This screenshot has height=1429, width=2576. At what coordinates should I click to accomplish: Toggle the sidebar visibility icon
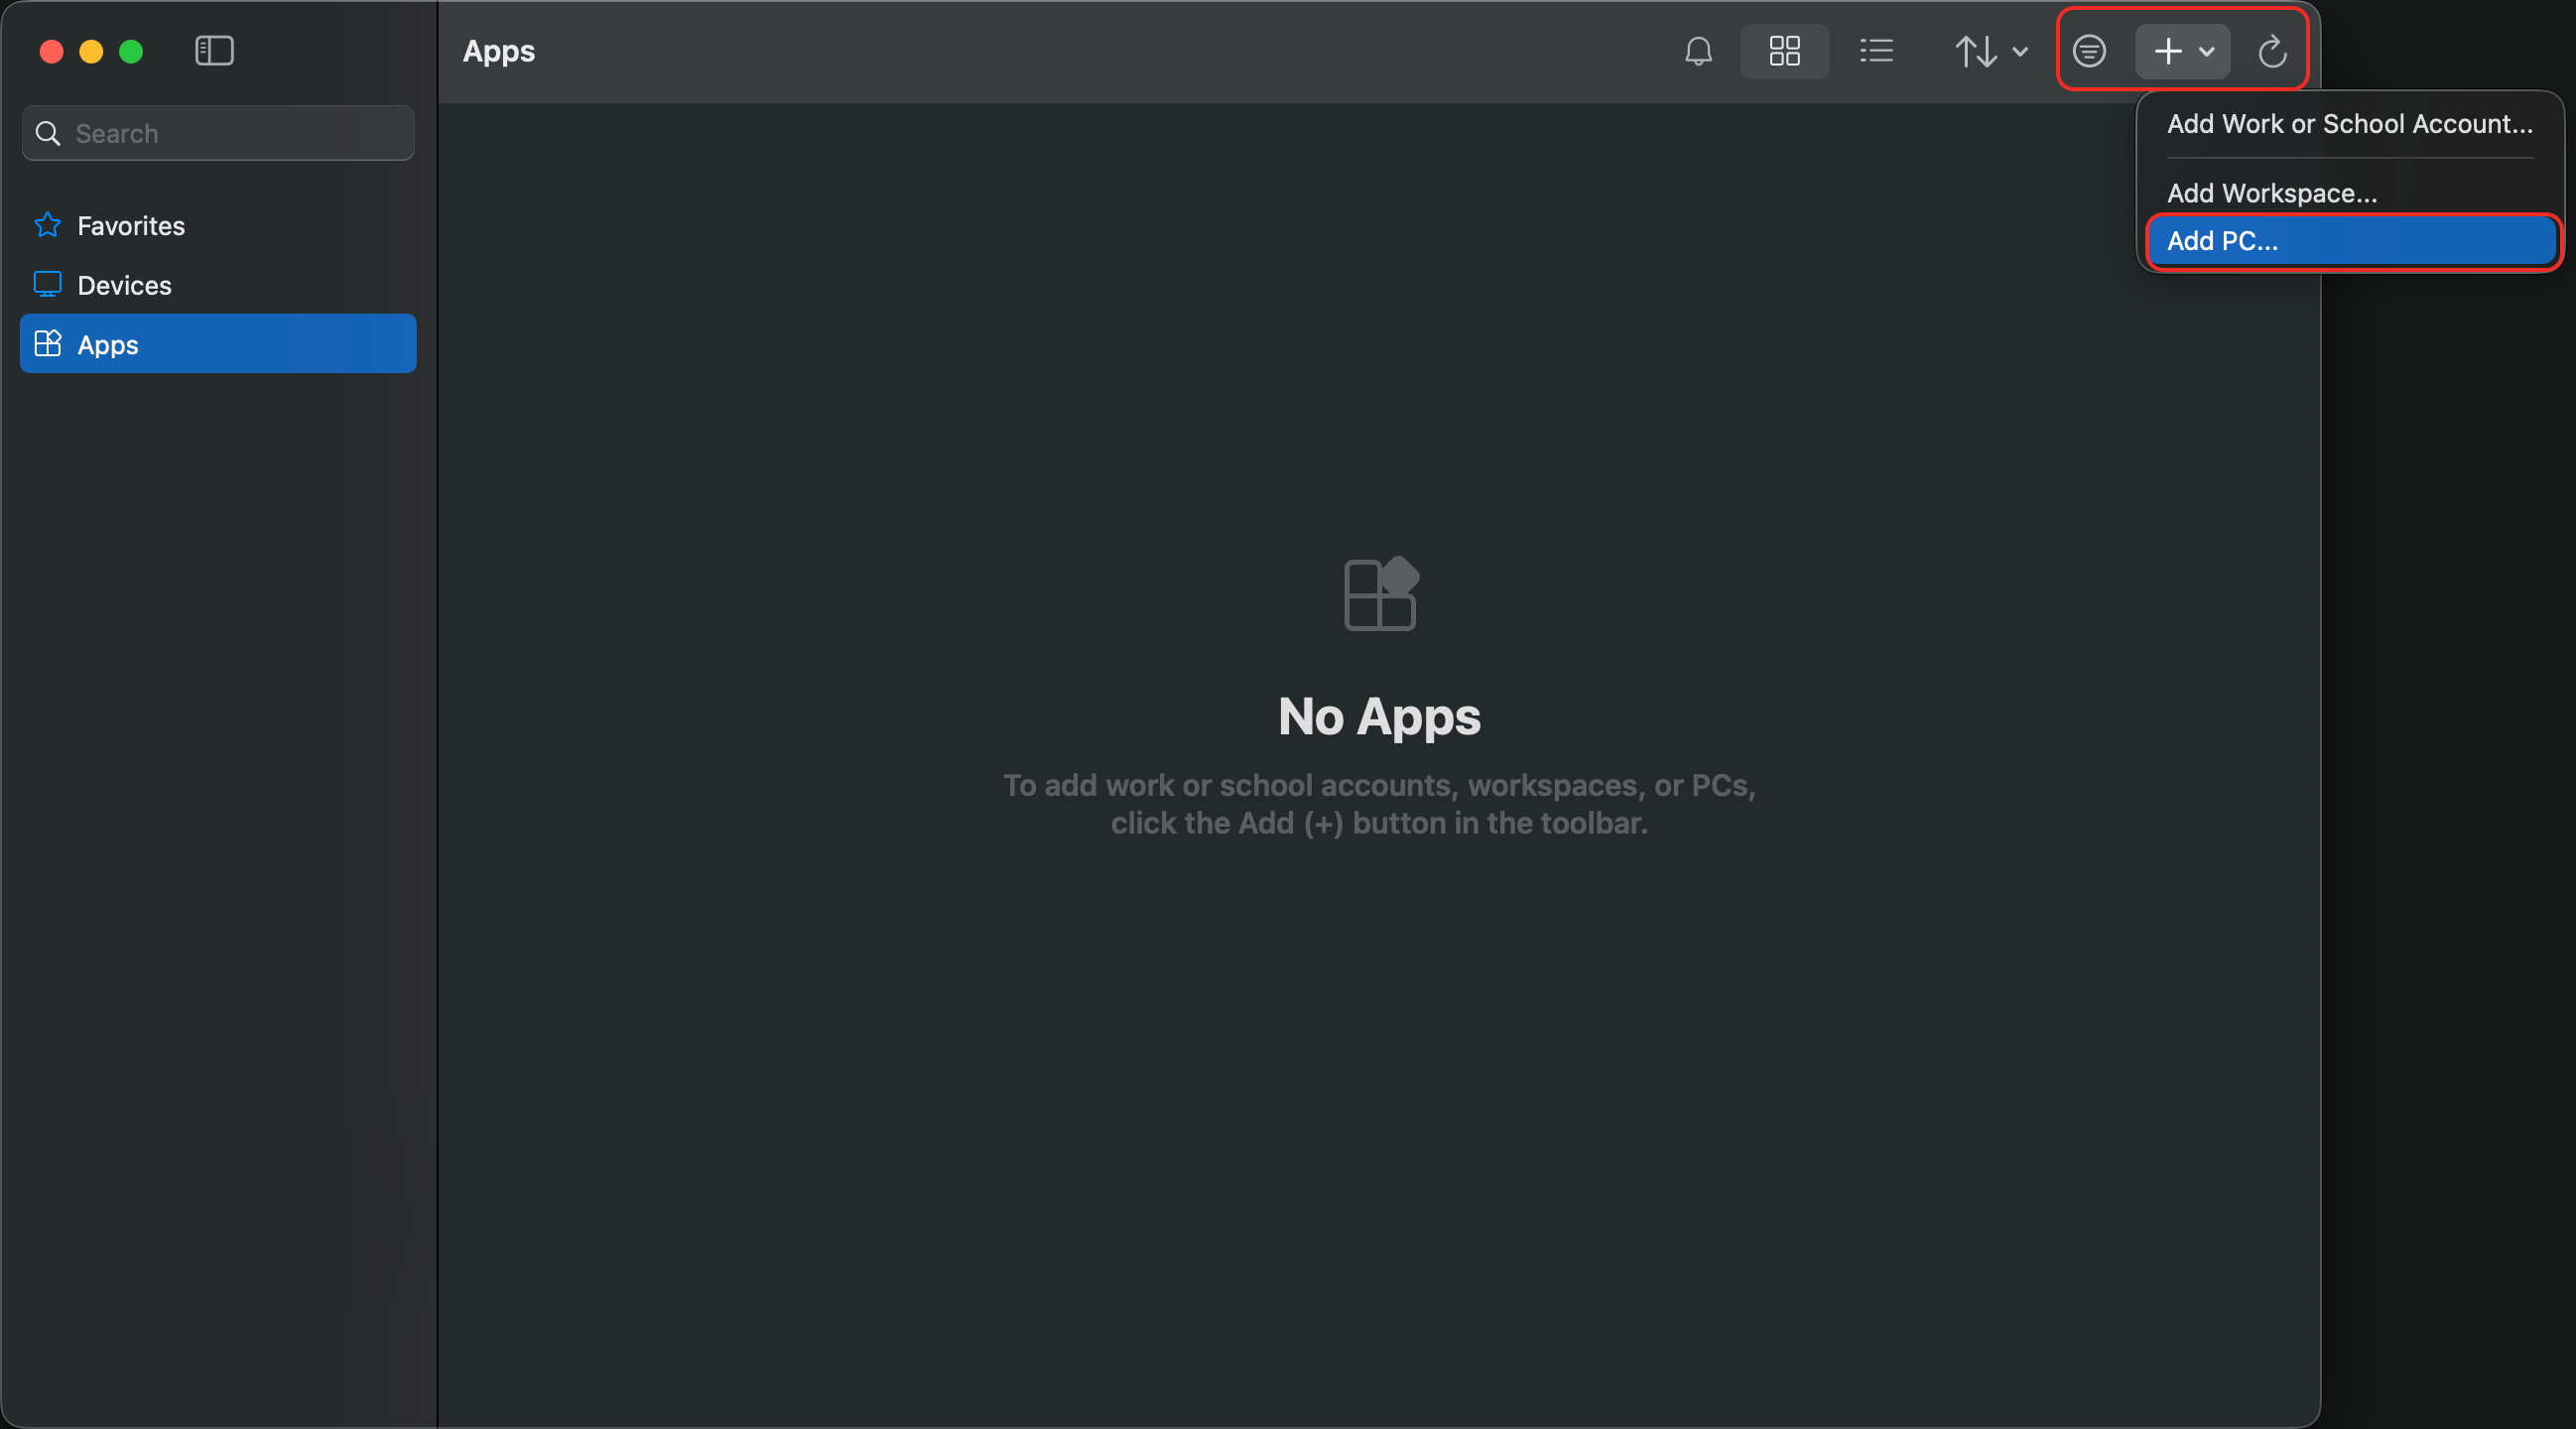click(x=214, y=51)
